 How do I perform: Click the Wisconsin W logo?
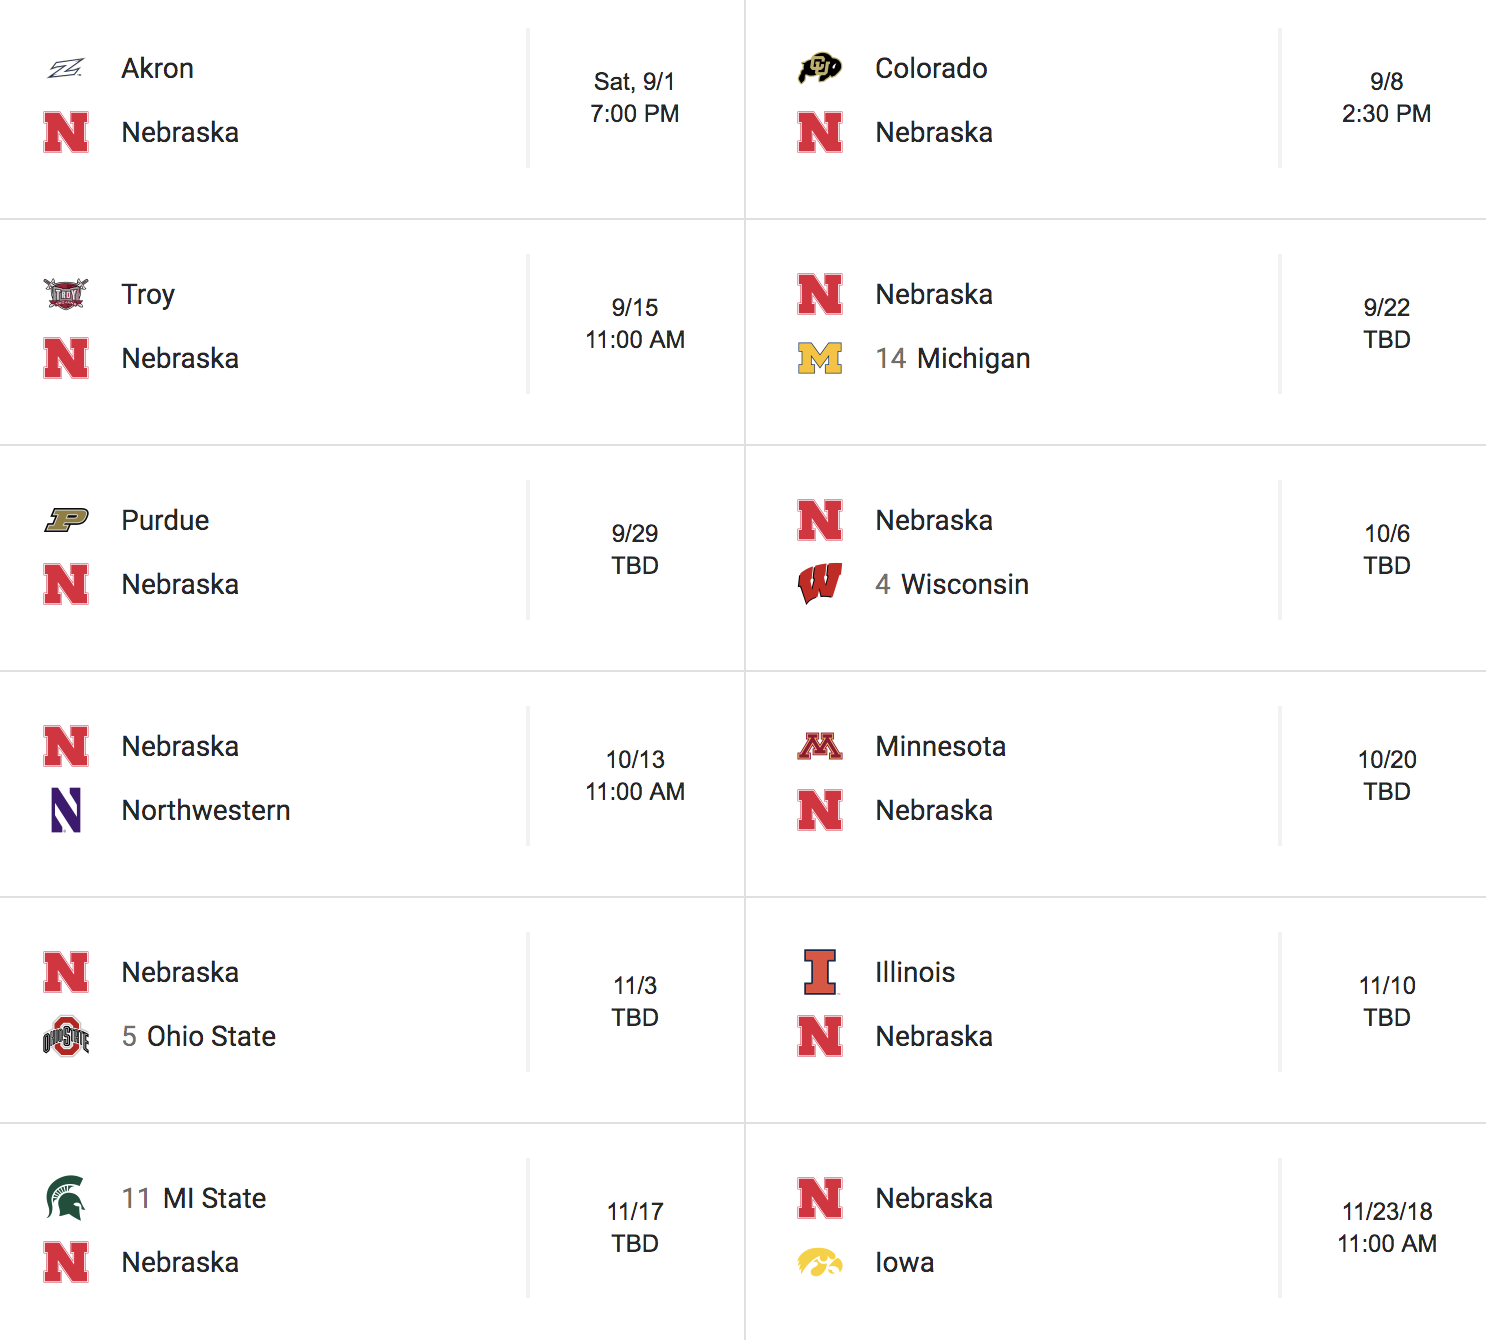[820, 584]
